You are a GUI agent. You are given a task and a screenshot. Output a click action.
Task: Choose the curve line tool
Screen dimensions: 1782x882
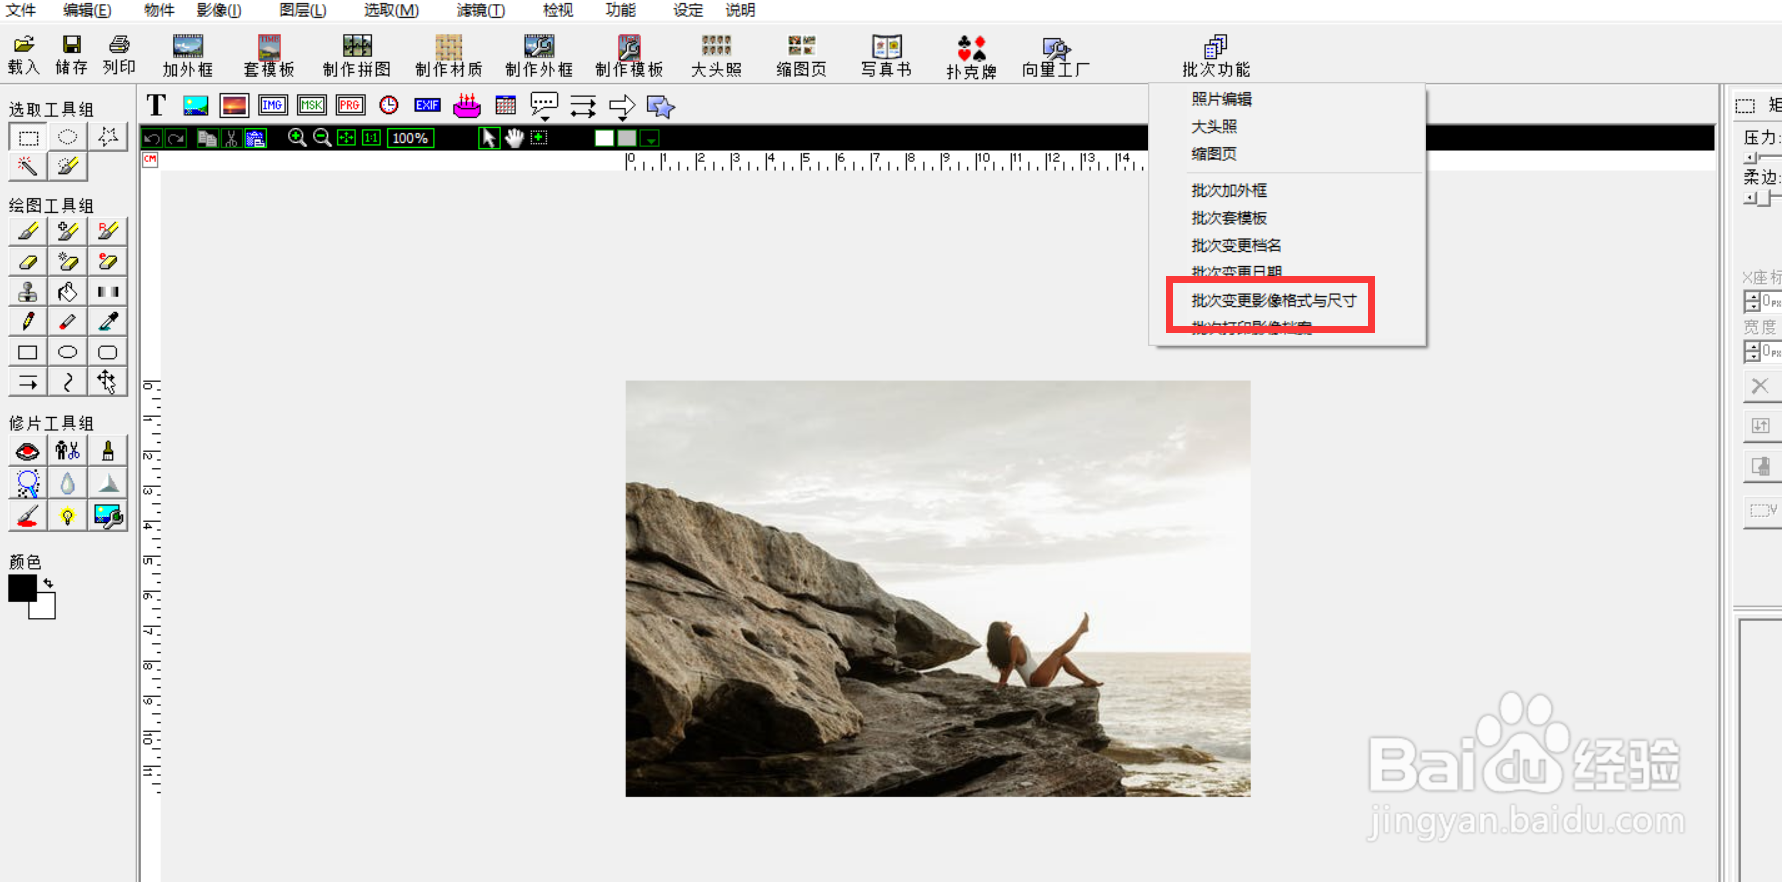coord(67,382)
